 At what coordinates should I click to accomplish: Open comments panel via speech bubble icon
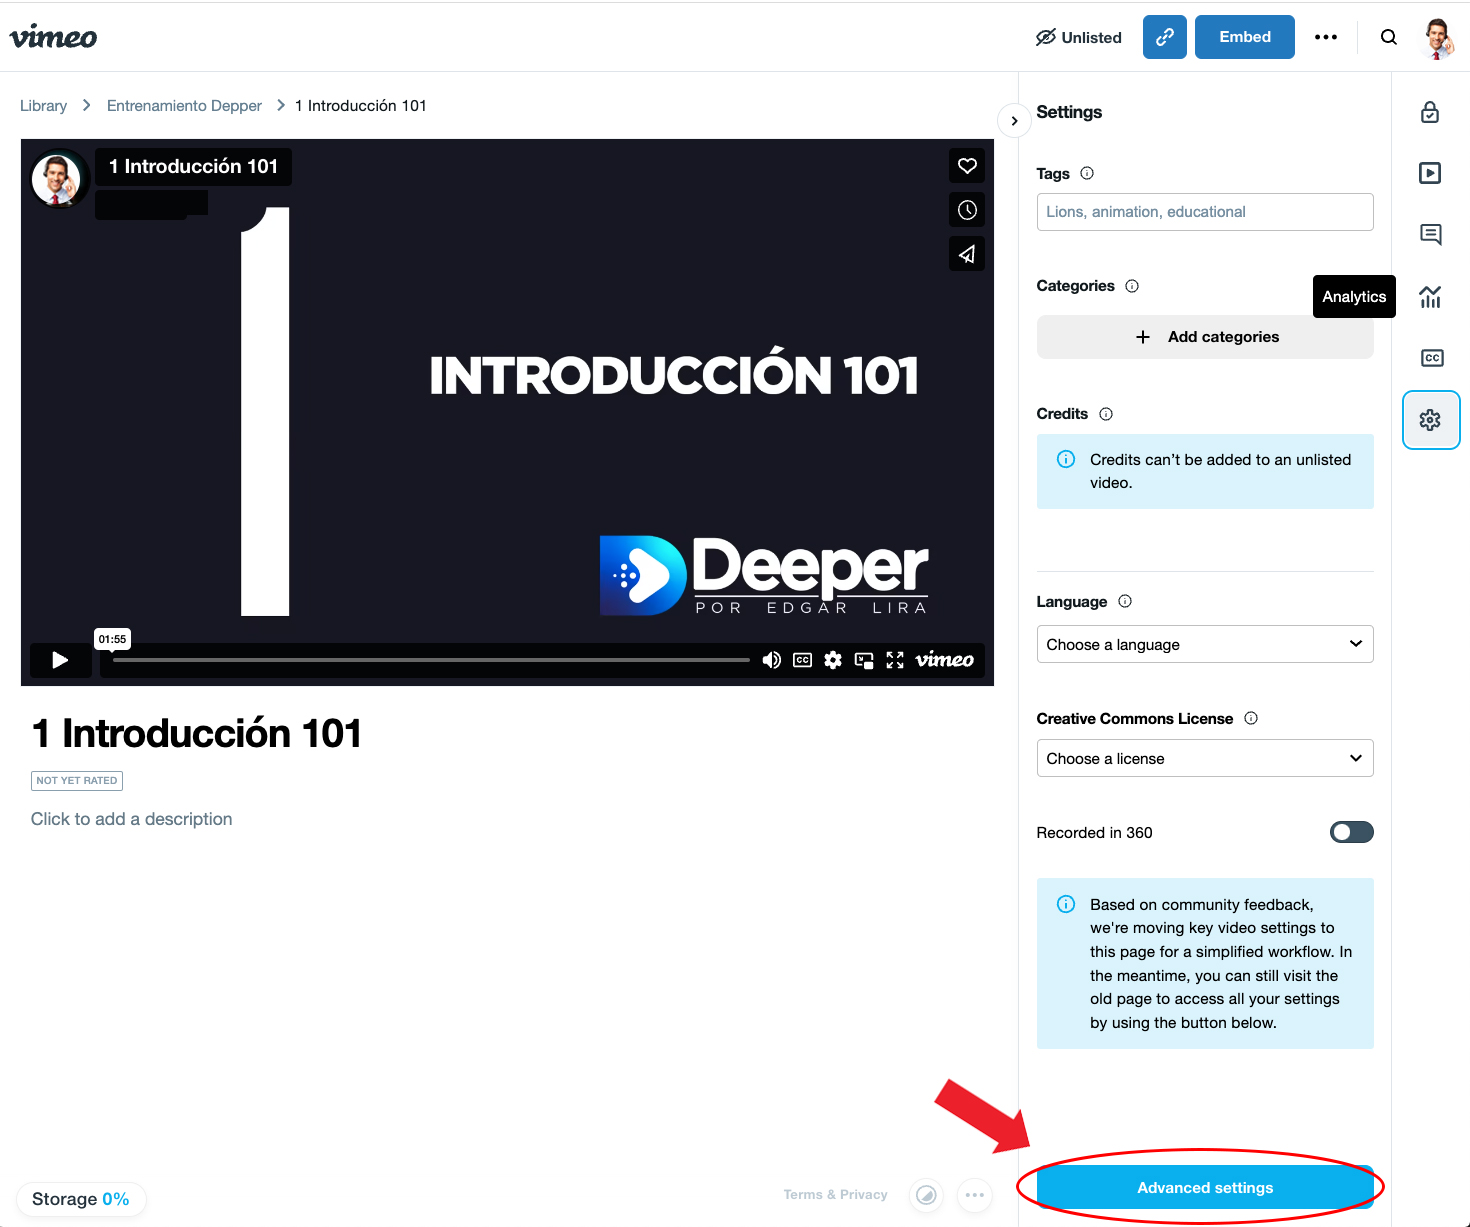(x=1431, y=235)
